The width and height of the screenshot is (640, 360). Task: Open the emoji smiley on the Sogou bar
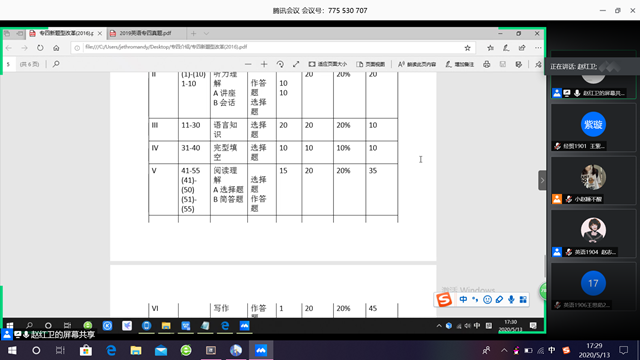pyautogui.click(x=487, y=300)
